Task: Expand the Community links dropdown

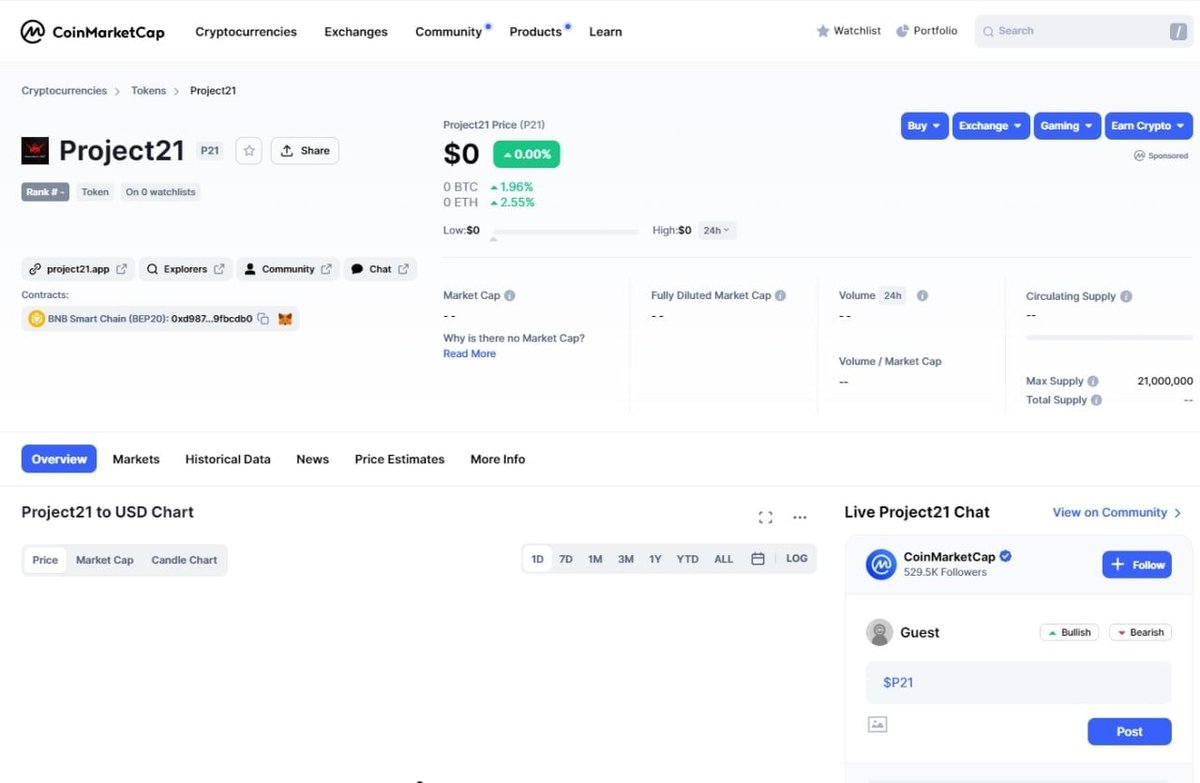Action: coord(288,269)
